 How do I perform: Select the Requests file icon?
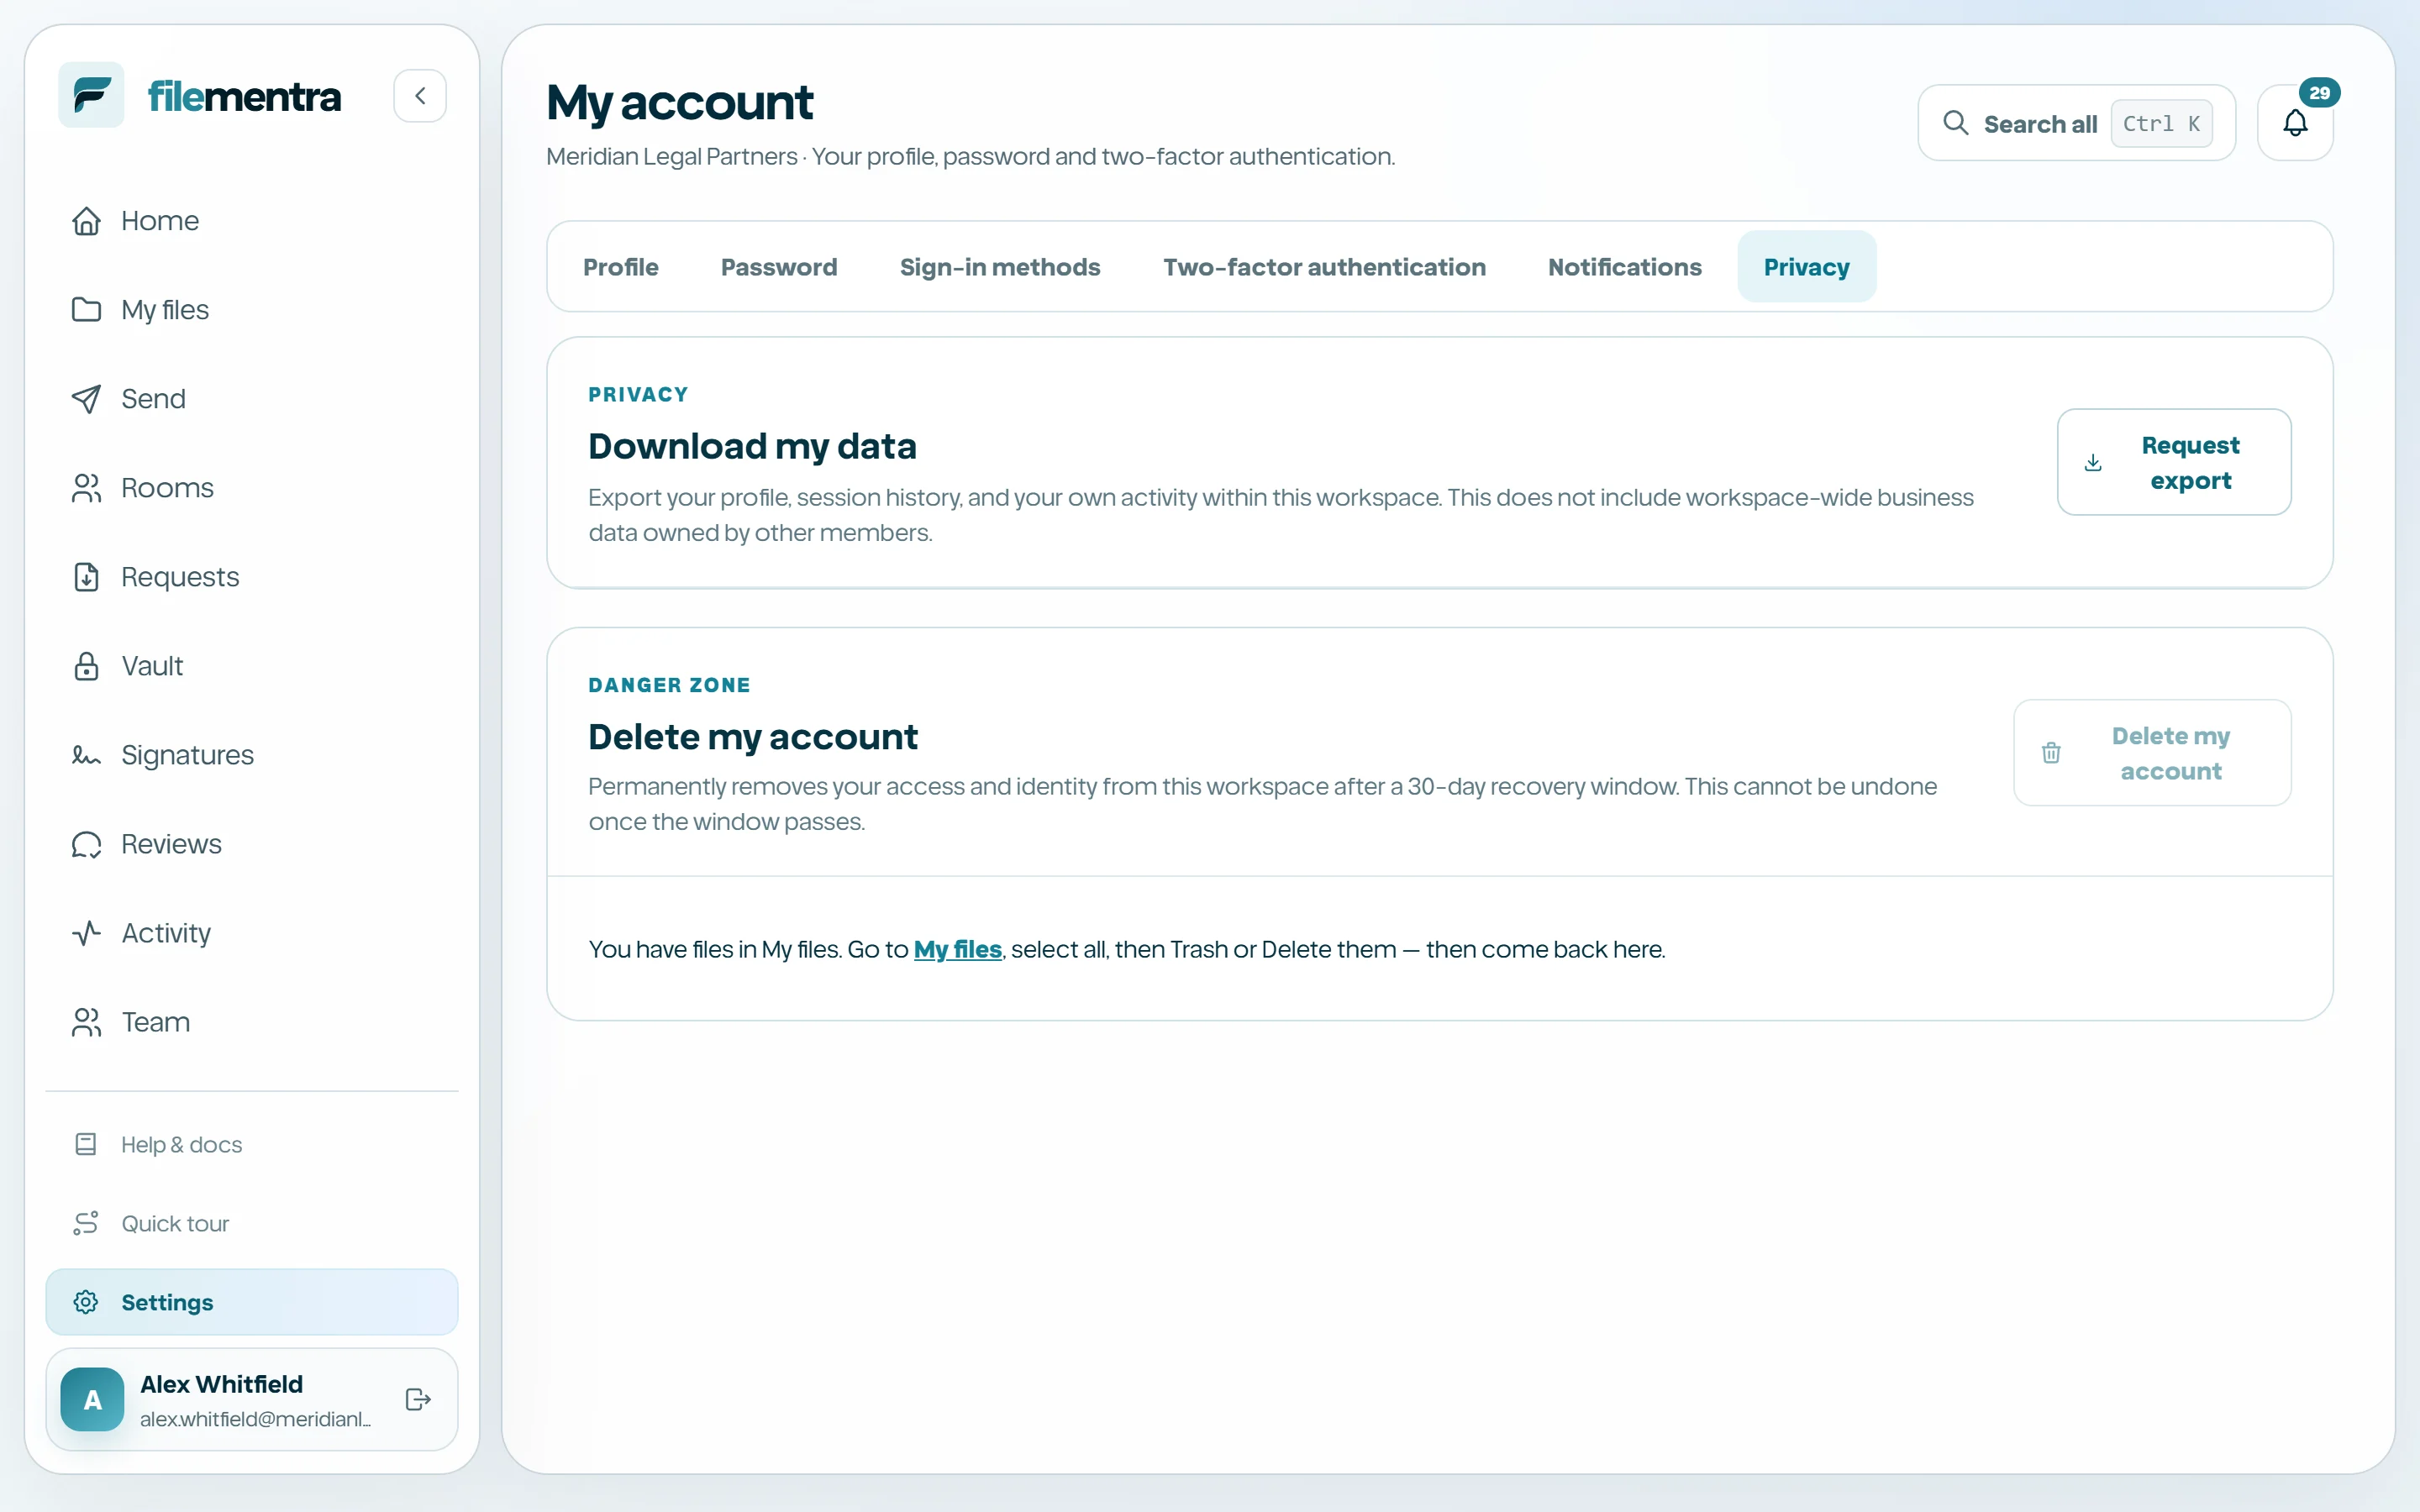coord(87,577)
